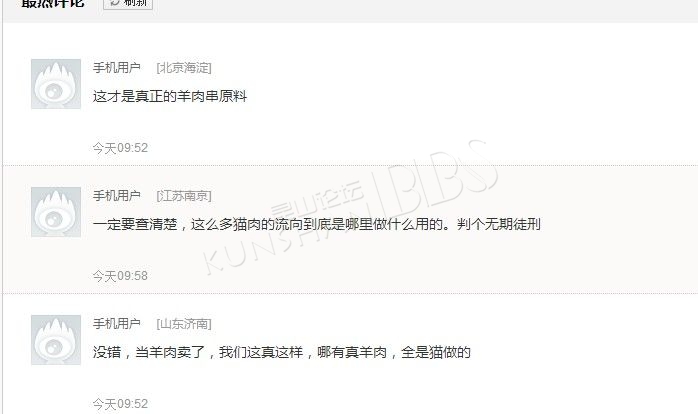Click the comment starting with 没错，当羊肉卖了
Screen dimensions: 698x414
pyautogui.click(x=281, y=352)
